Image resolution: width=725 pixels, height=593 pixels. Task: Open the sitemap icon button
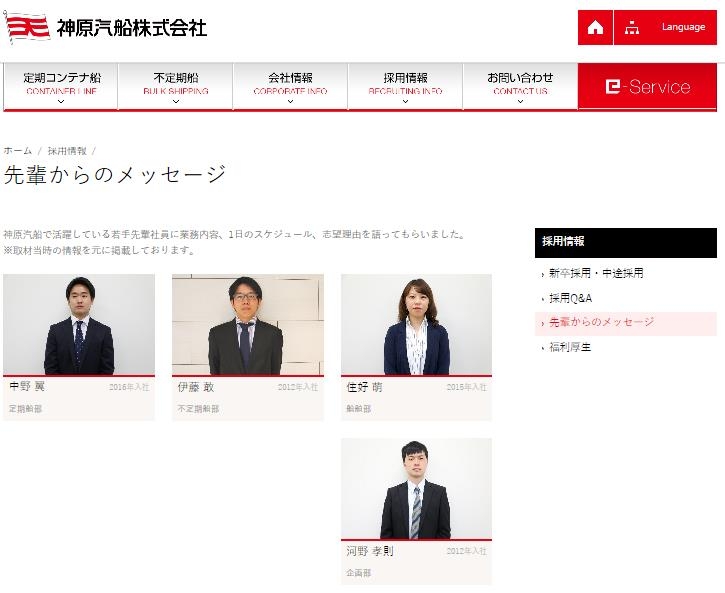631,28
